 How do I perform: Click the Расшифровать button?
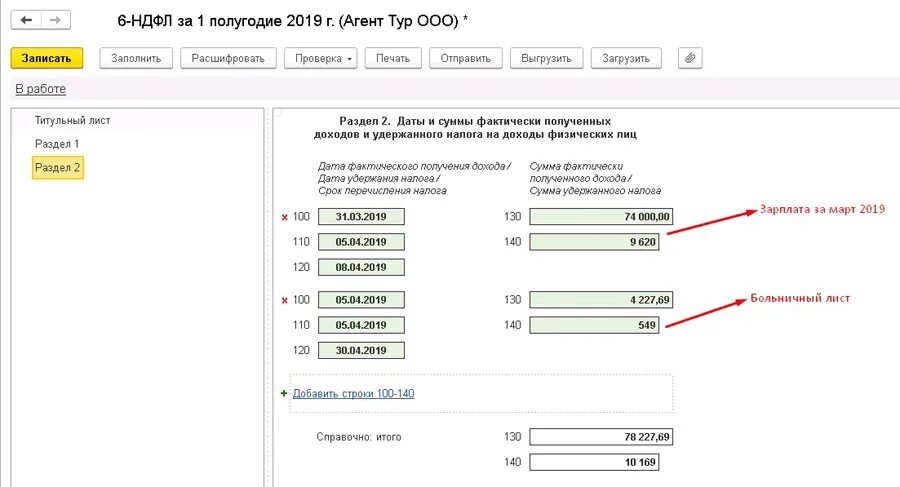pyautogui.click(x=228, y=58)
